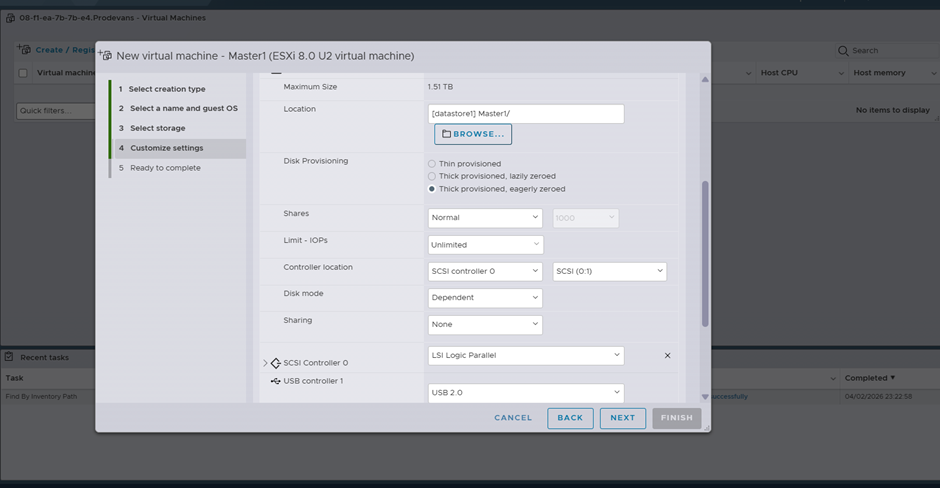Click the Next button
Image resolution: width=940 pixels, height=488 pixels.
[622, 418]
